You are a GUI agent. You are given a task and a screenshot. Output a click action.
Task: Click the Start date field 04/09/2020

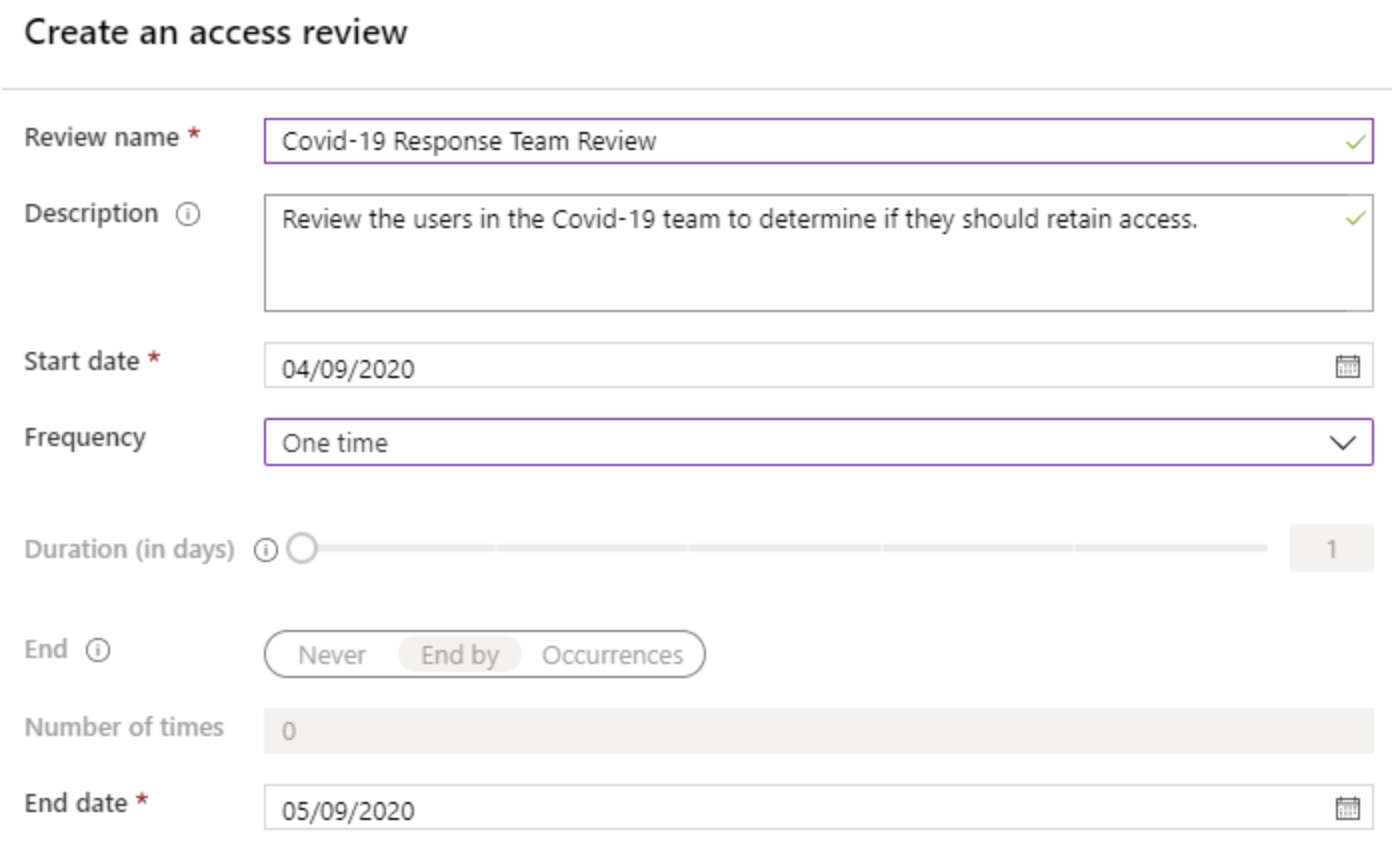click(818, 366)
